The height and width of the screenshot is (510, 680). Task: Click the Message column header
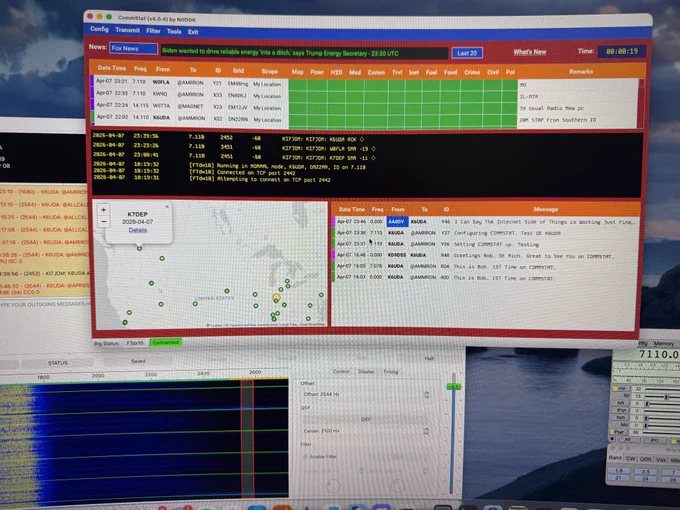click(546, 209)
